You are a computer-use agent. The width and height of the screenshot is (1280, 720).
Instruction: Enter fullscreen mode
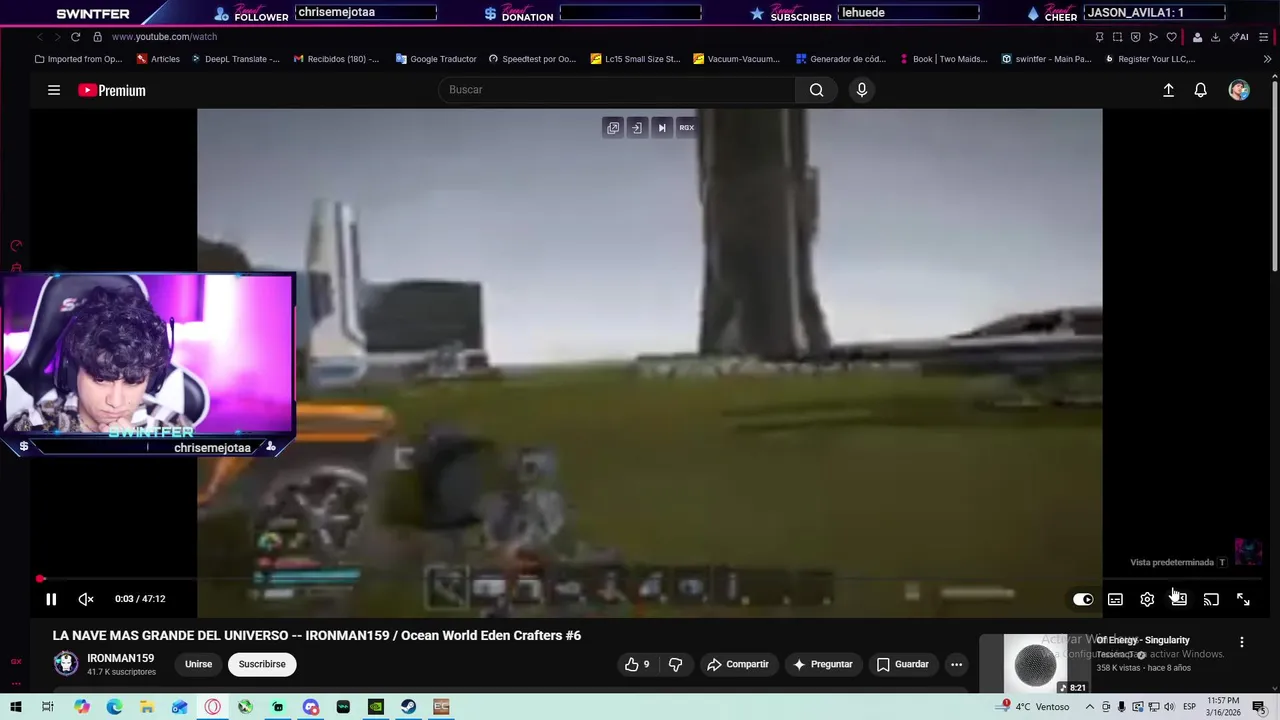1243,599
